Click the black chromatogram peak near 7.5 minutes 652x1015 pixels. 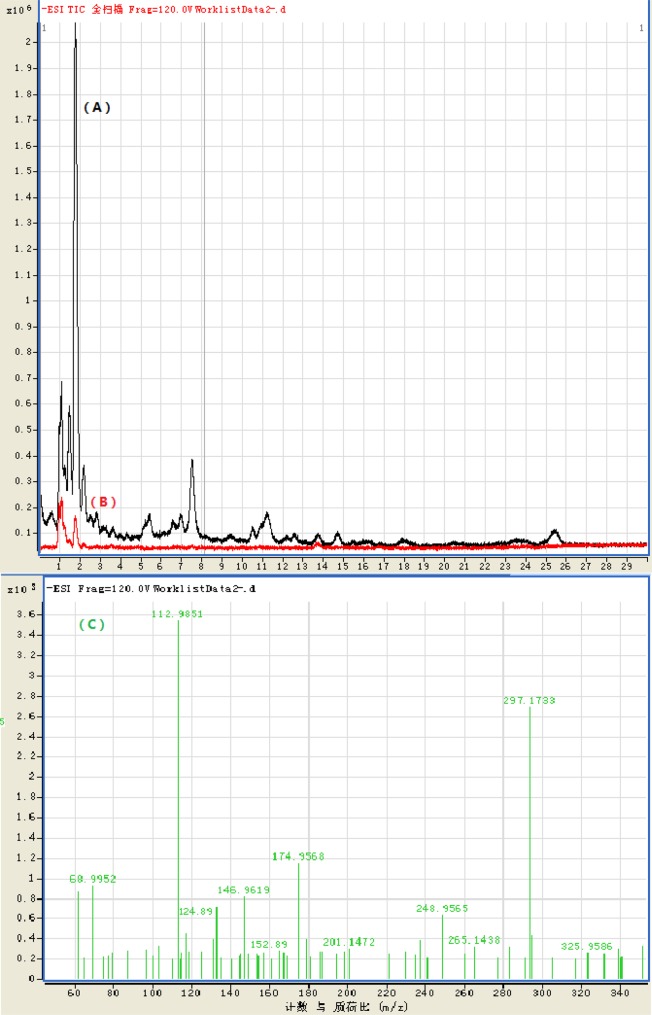coord(192,462)
